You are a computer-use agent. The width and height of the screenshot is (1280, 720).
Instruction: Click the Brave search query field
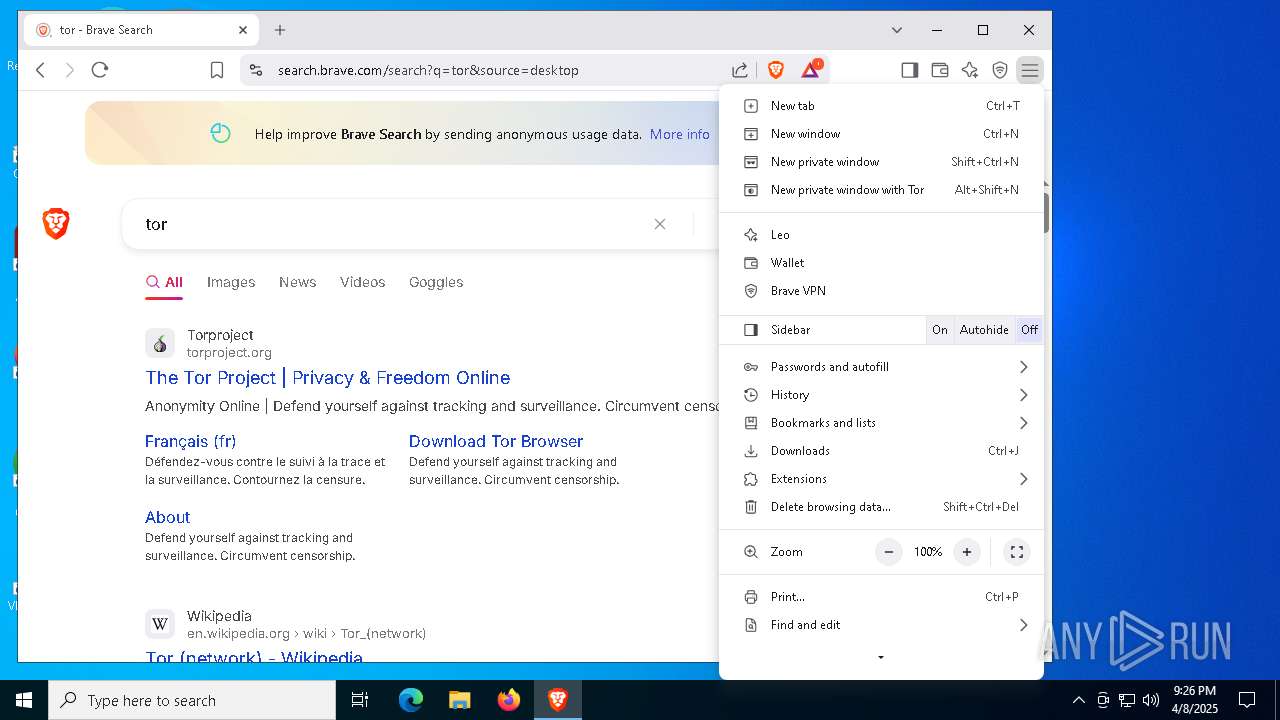390,224
